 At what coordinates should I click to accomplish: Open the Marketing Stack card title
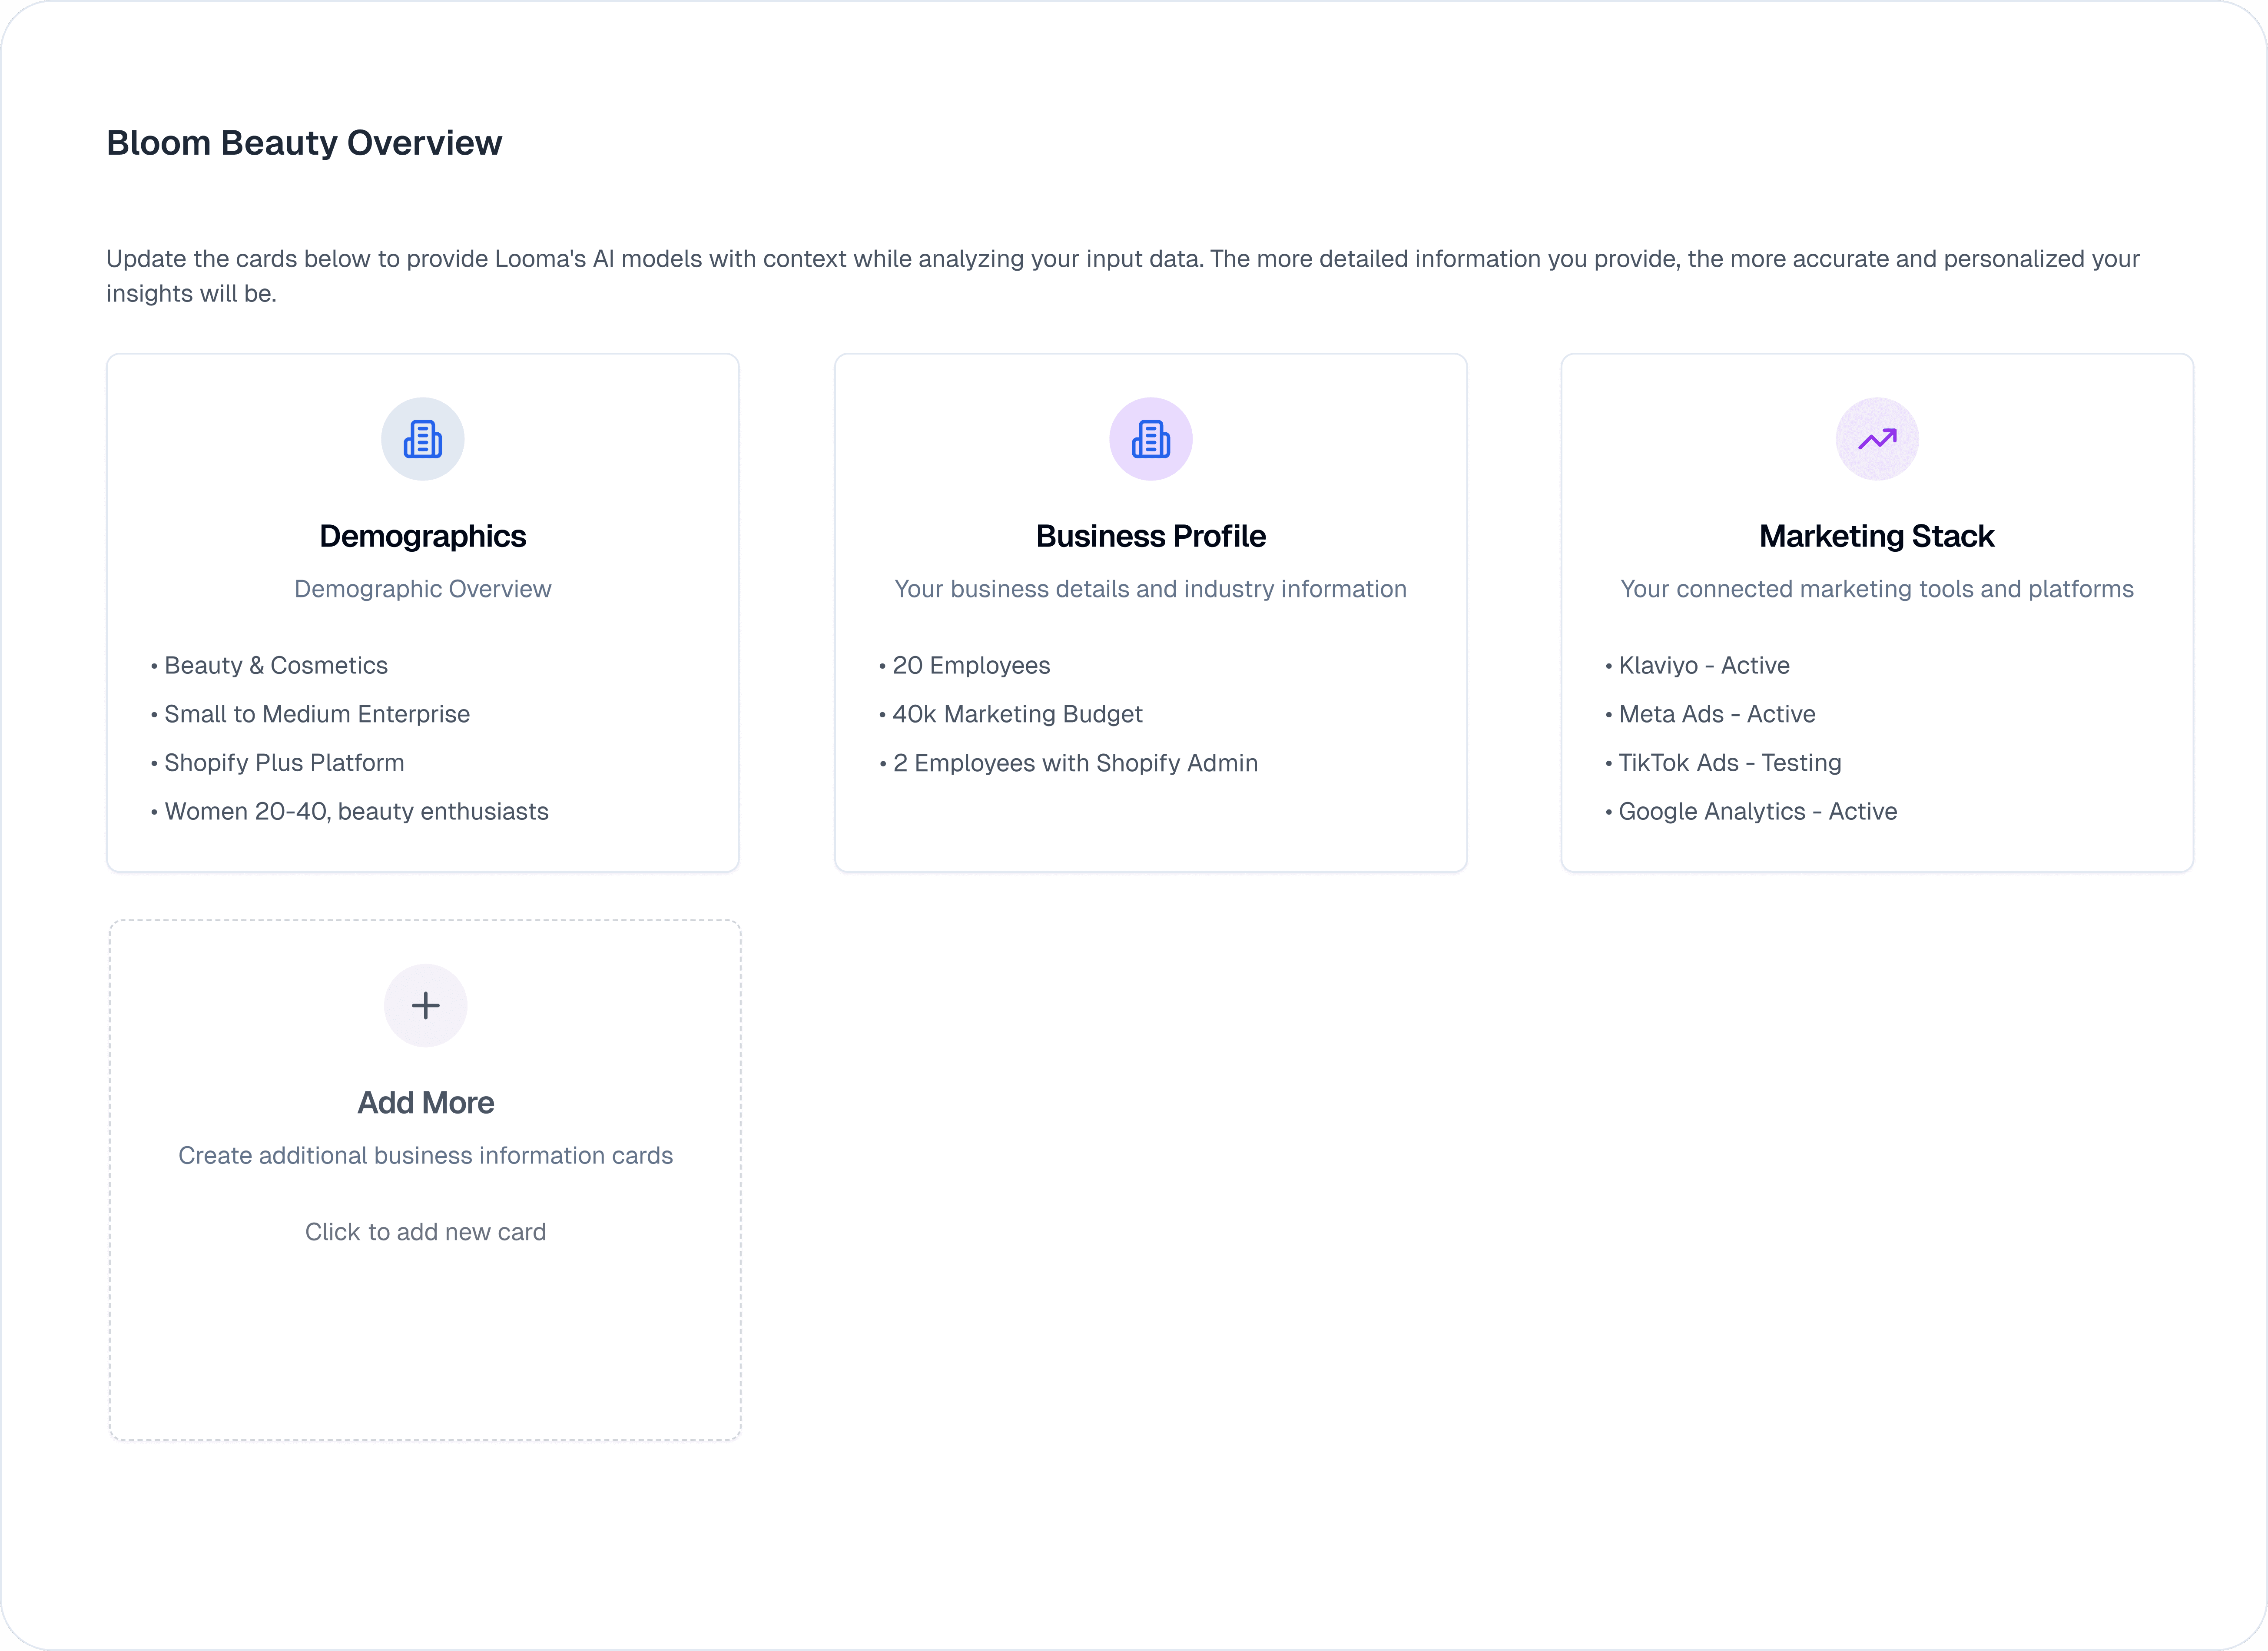[x=1877, y=536]
